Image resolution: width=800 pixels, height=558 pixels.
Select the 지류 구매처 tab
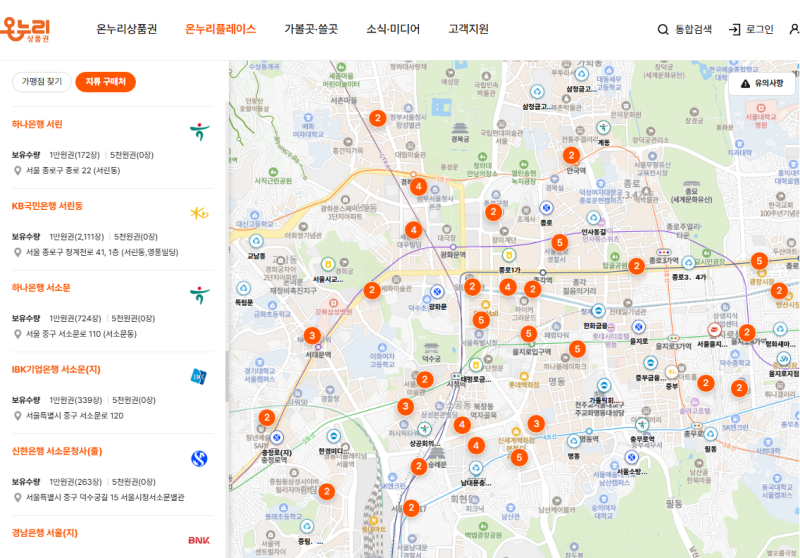tap(106, 82)
